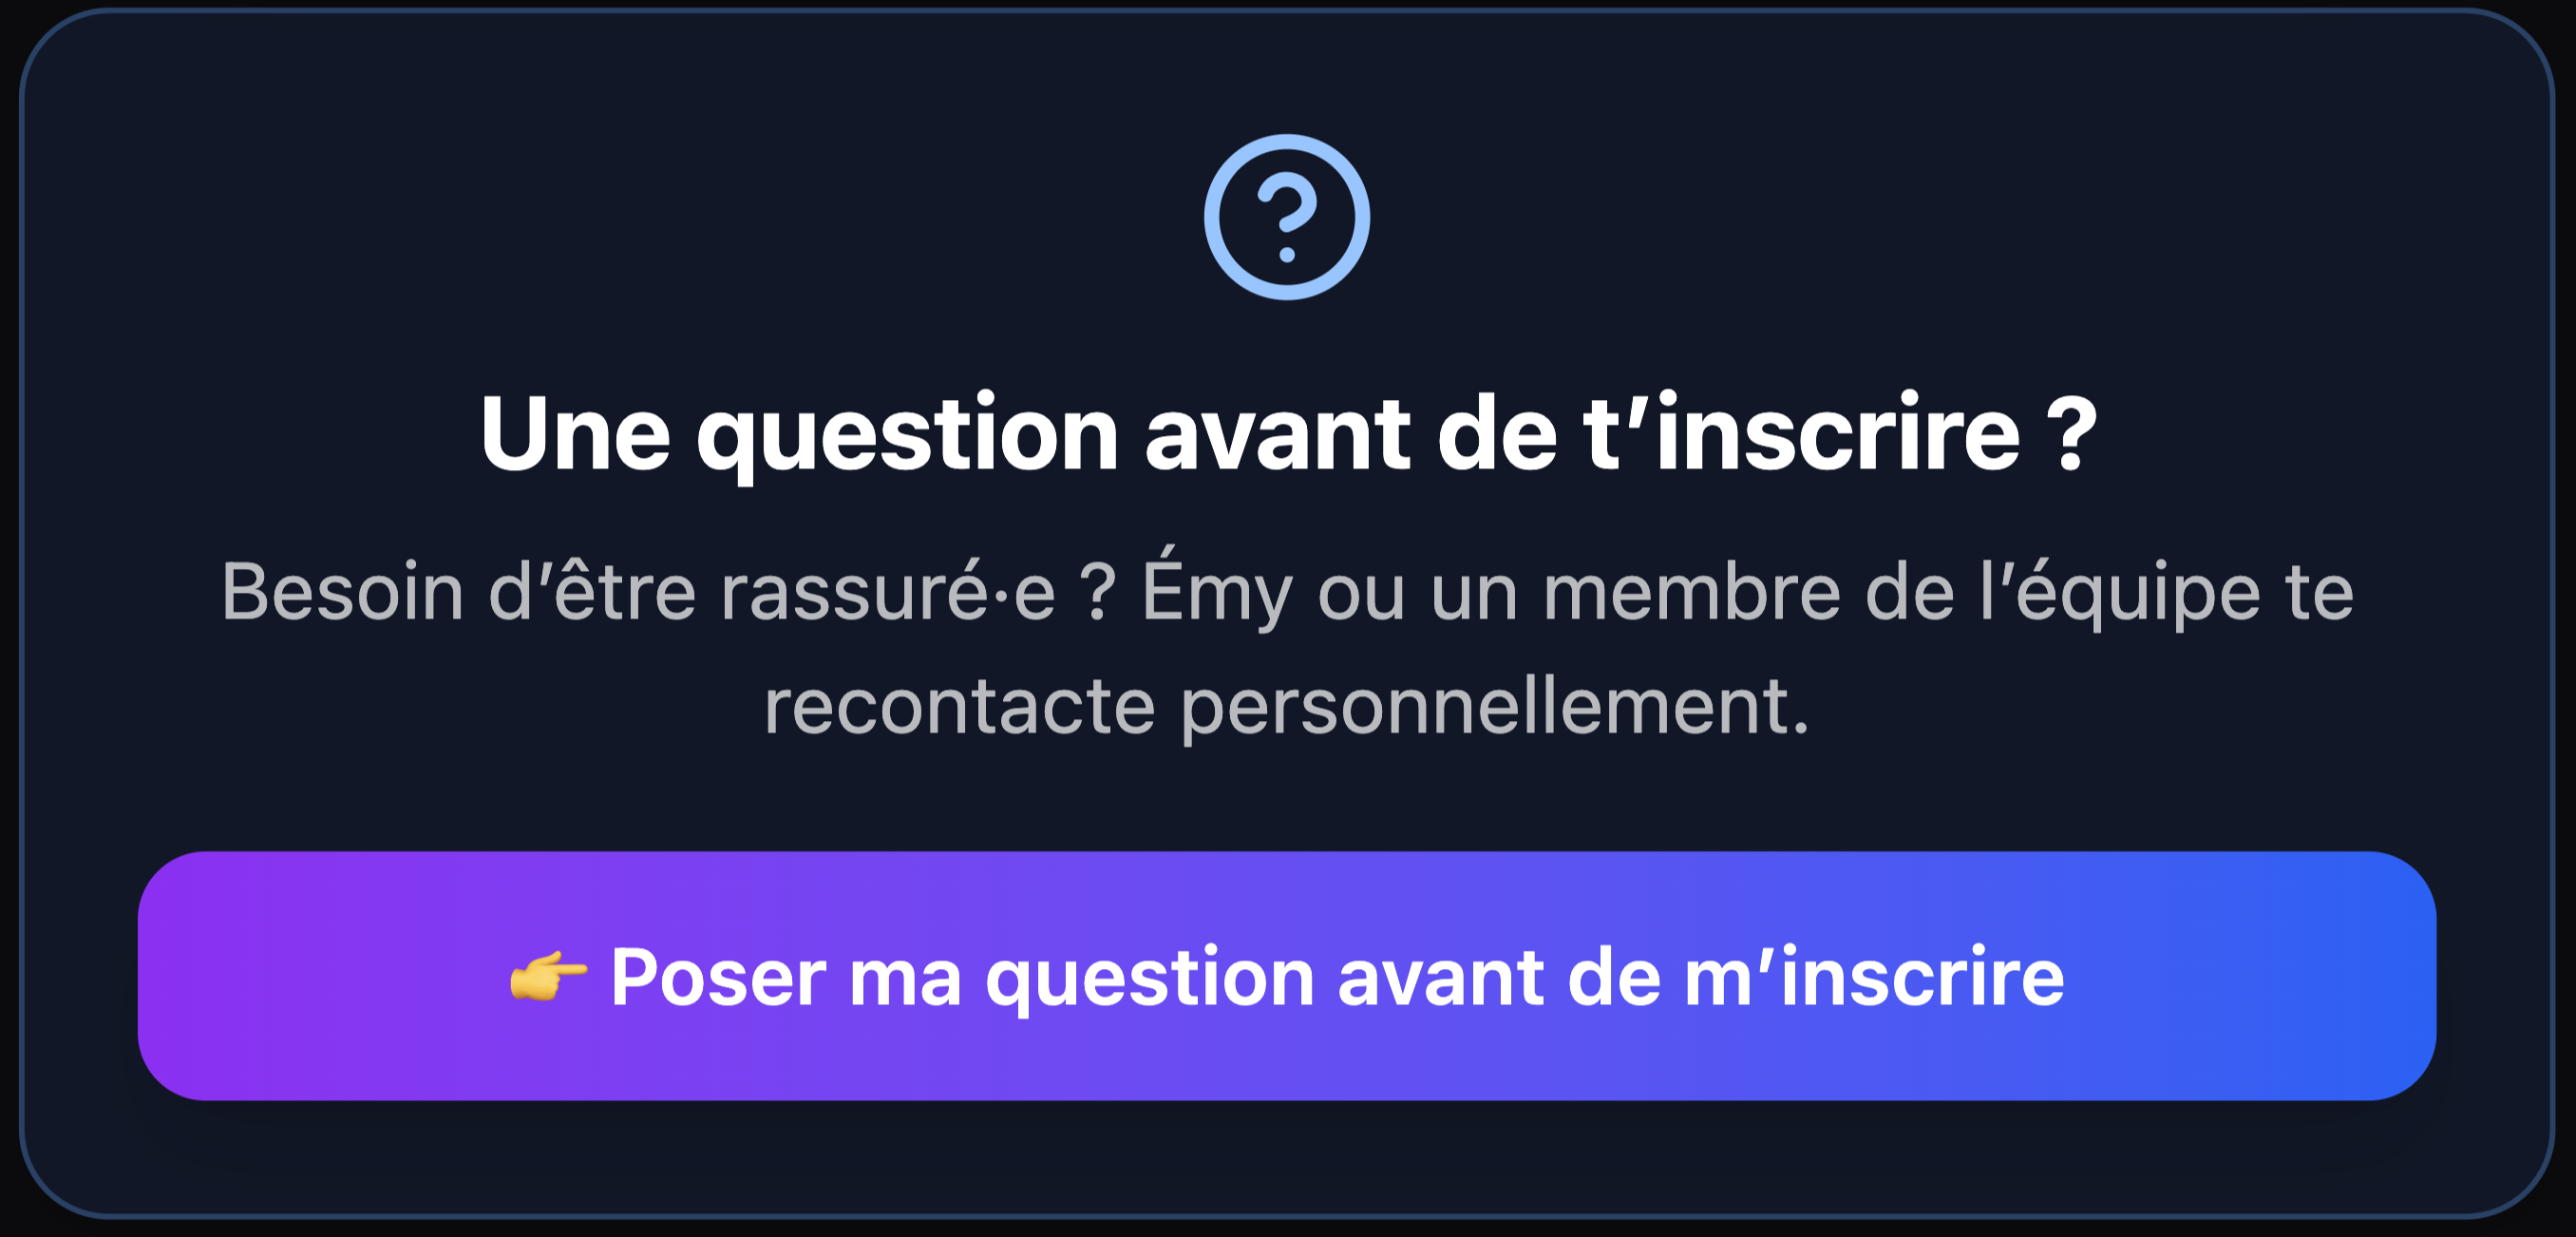The height and width of the screenshot is (1237, 2576).
Task: Click the paragraph line starting "Besoin d'être rassuré·e"
Action: 1287,592
